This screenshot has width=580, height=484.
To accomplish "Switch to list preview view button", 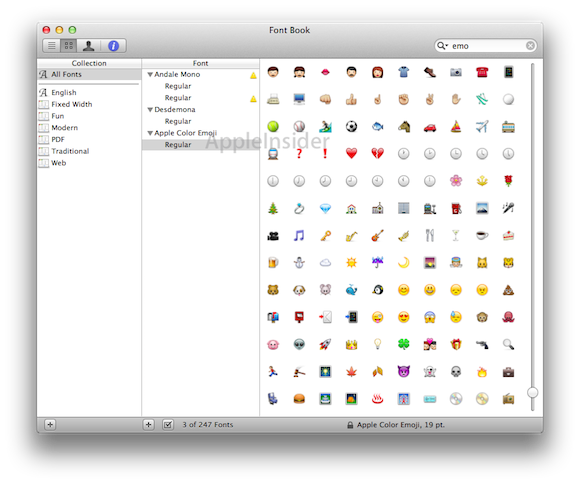I will [52, 46].
